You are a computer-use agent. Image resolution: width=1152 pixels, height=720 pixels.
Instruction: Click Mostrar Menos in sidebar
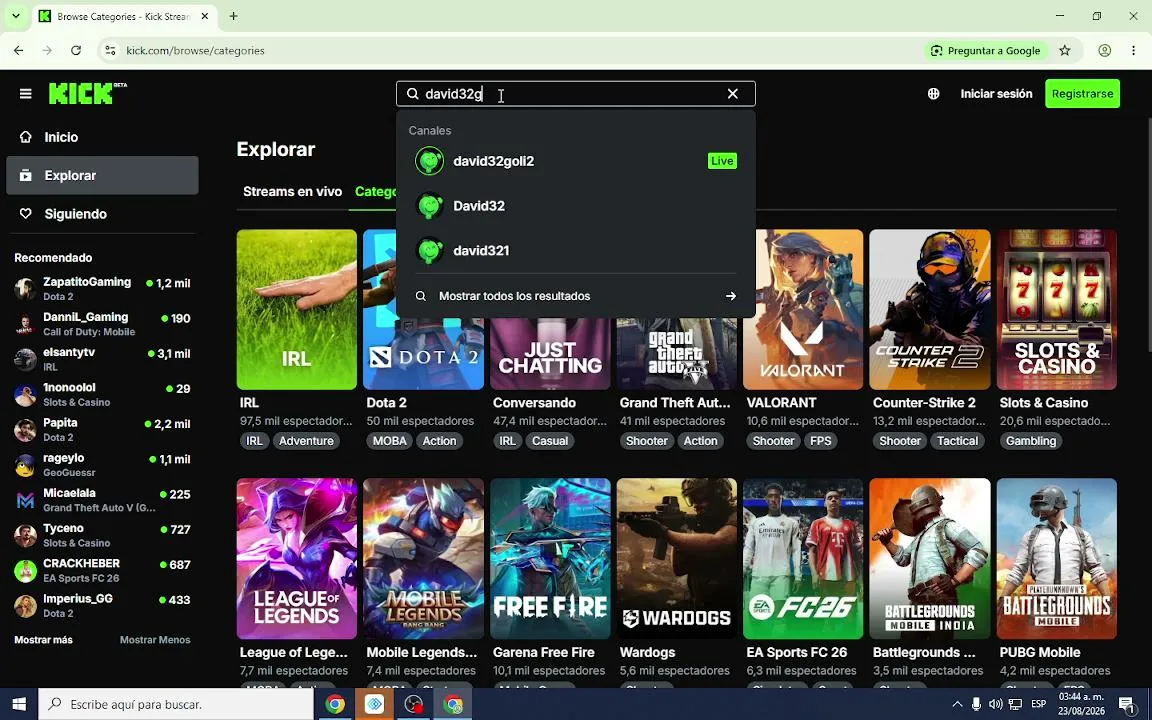pos(155,640)
